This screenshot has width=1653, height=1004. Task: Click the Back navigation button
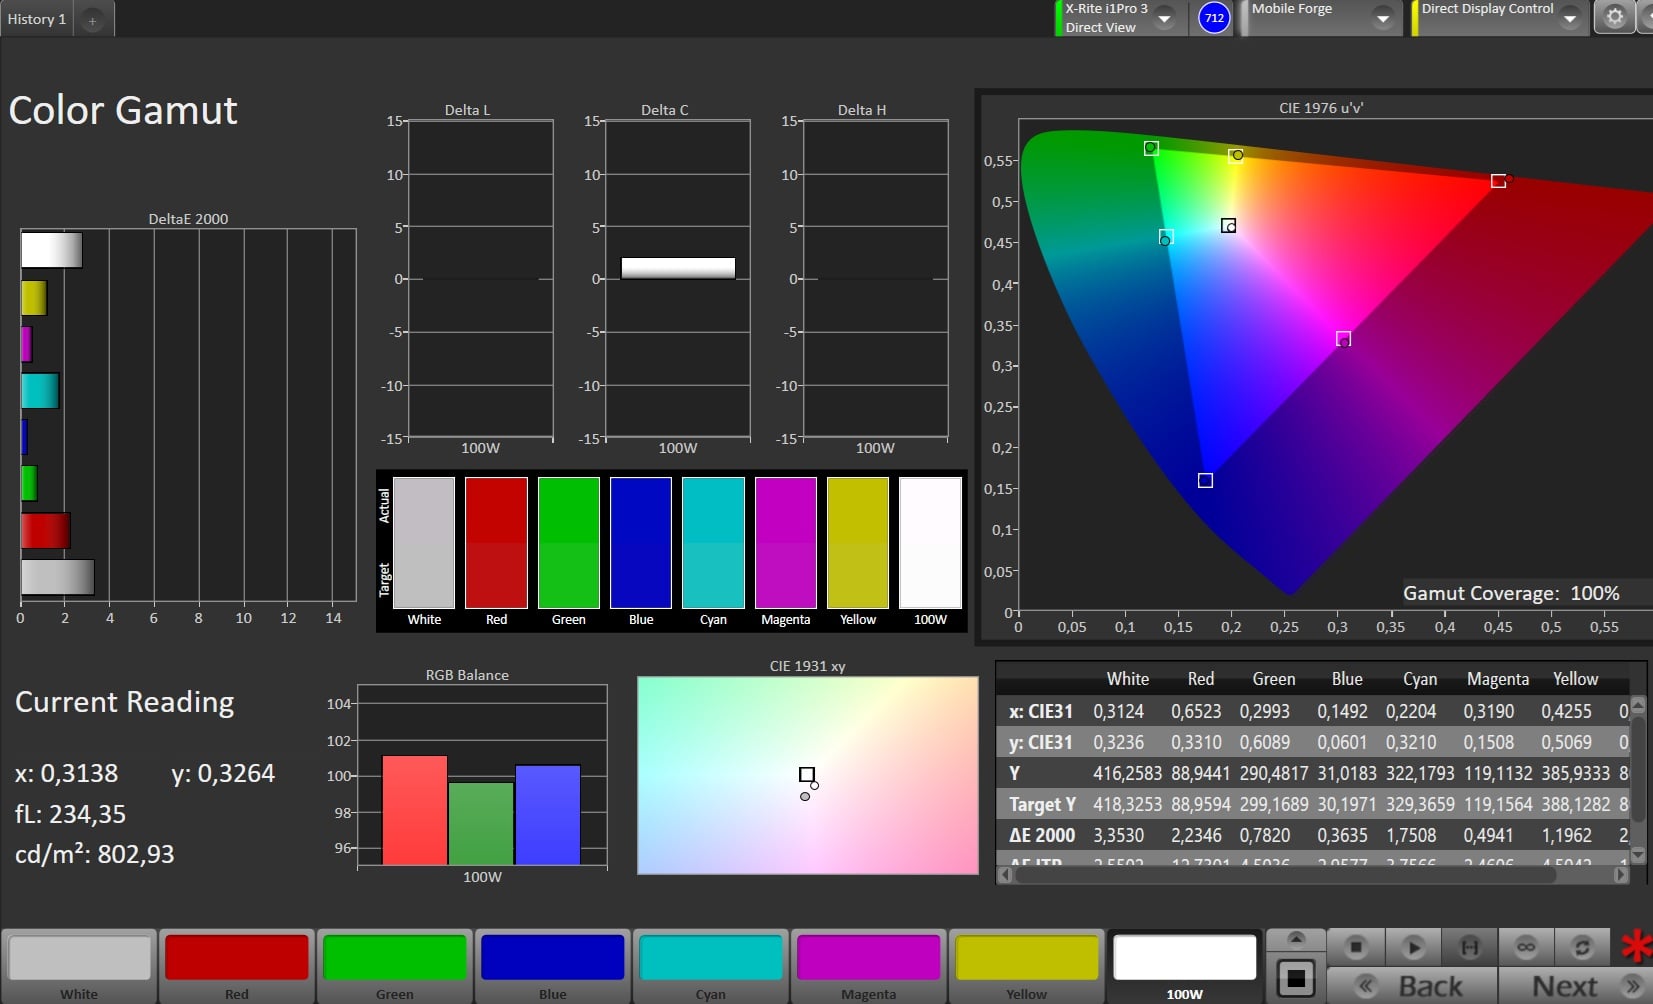(x=1412, y=986)
